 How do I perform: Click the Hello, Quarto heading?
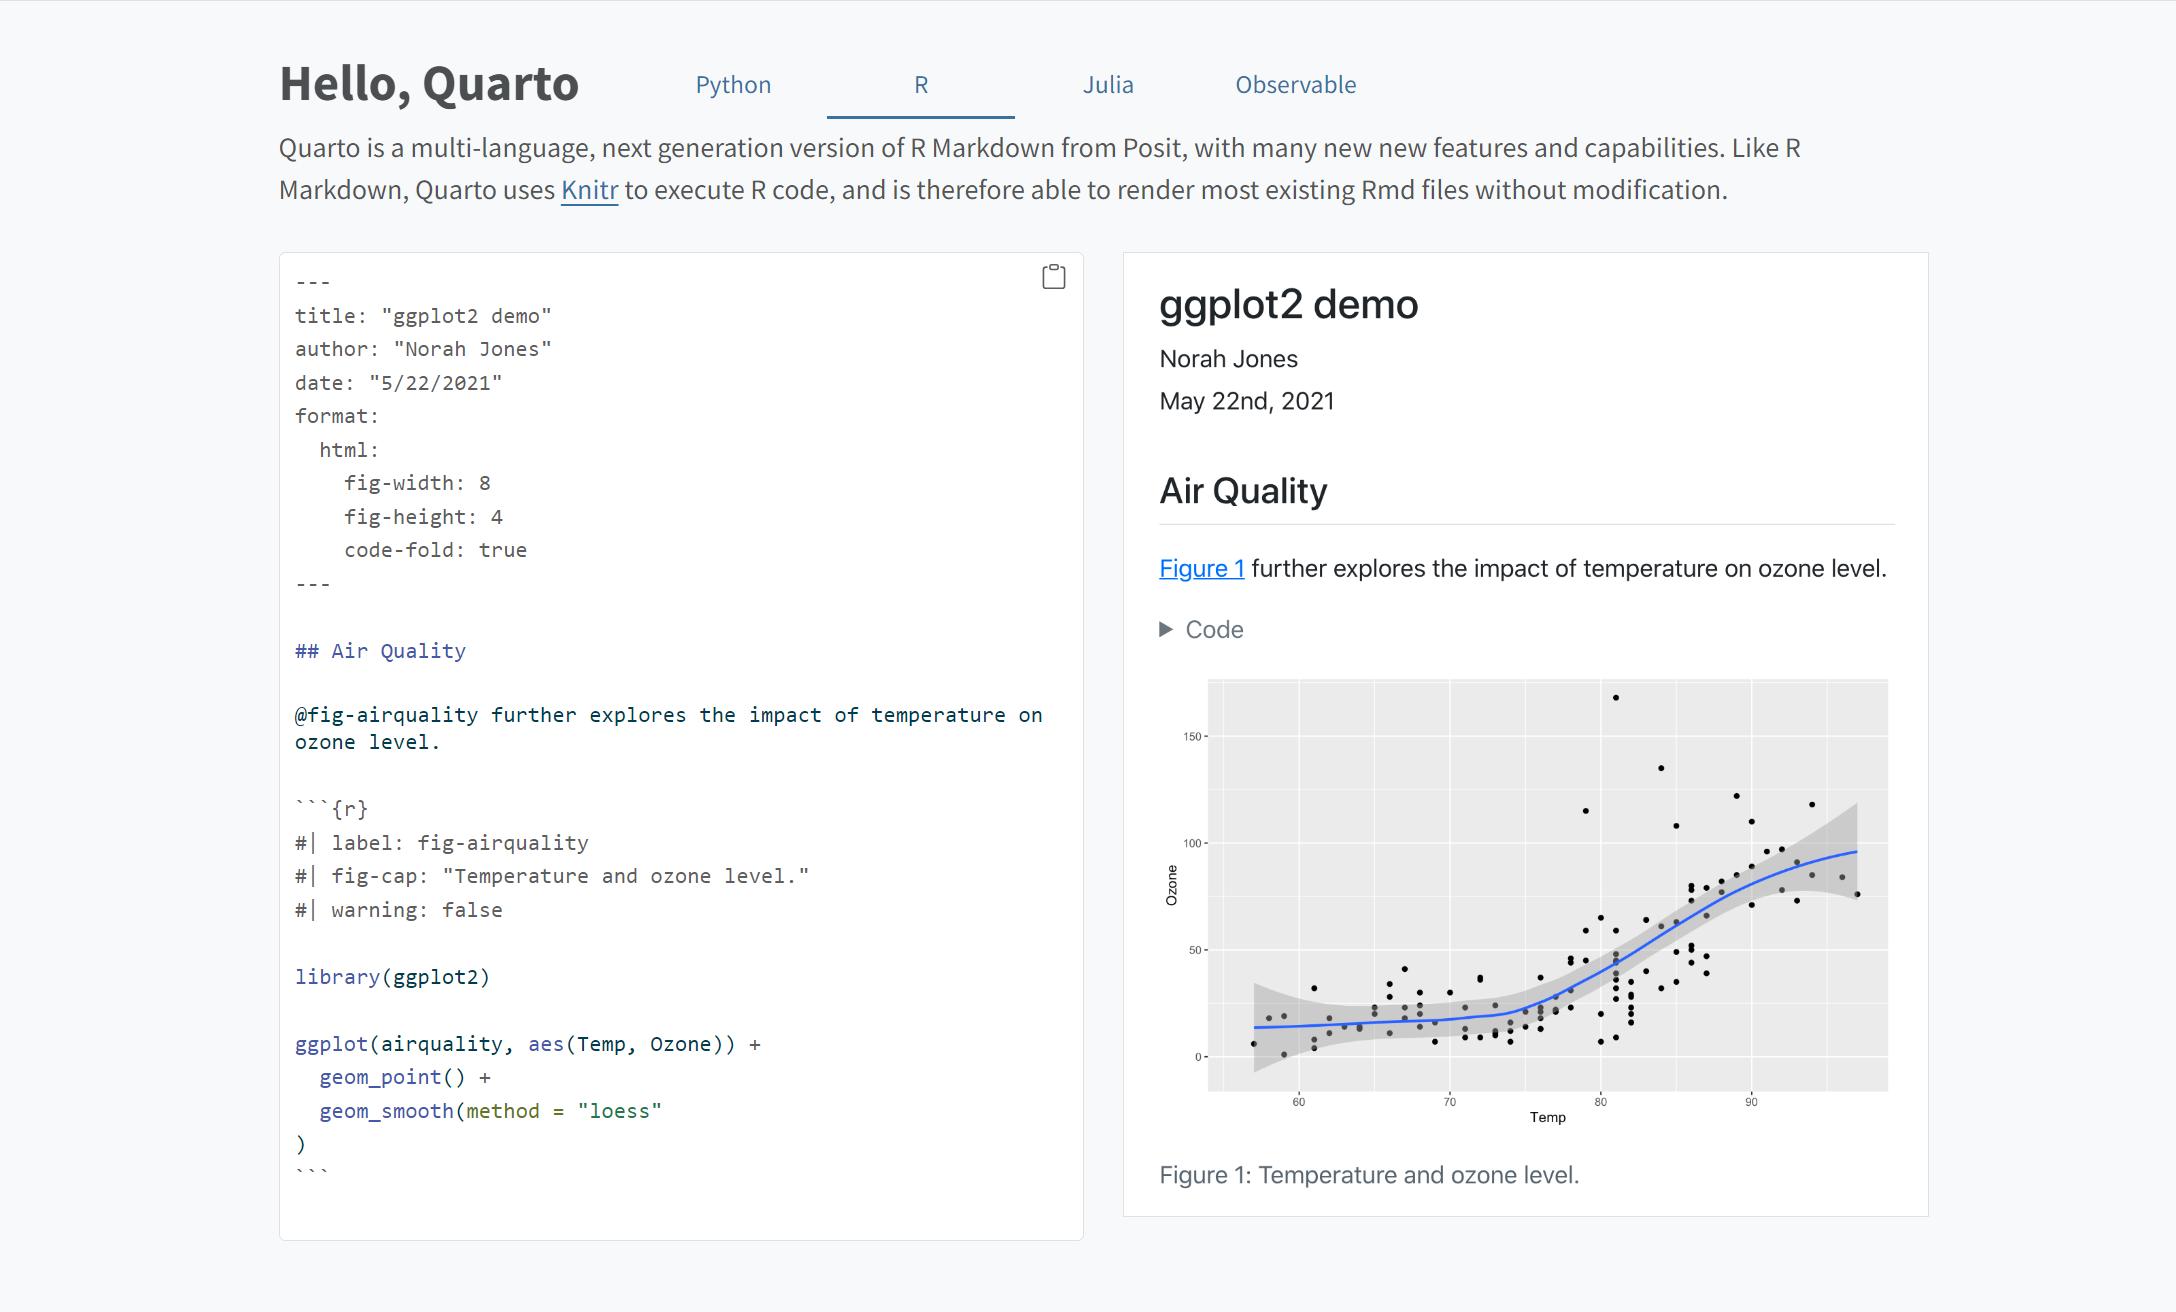(x=428, y=84)
